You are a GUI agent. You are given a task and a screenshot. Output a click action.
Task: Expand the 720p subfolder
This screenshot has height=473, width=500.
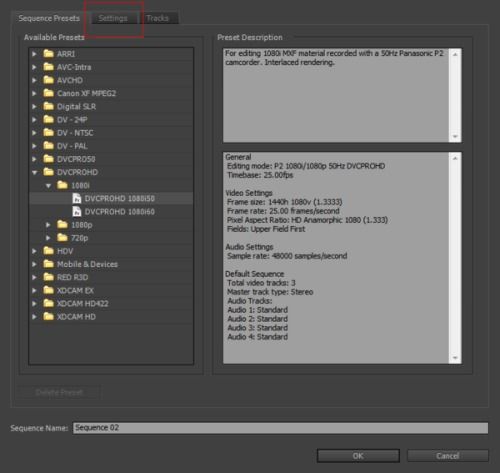click(48, 238)
